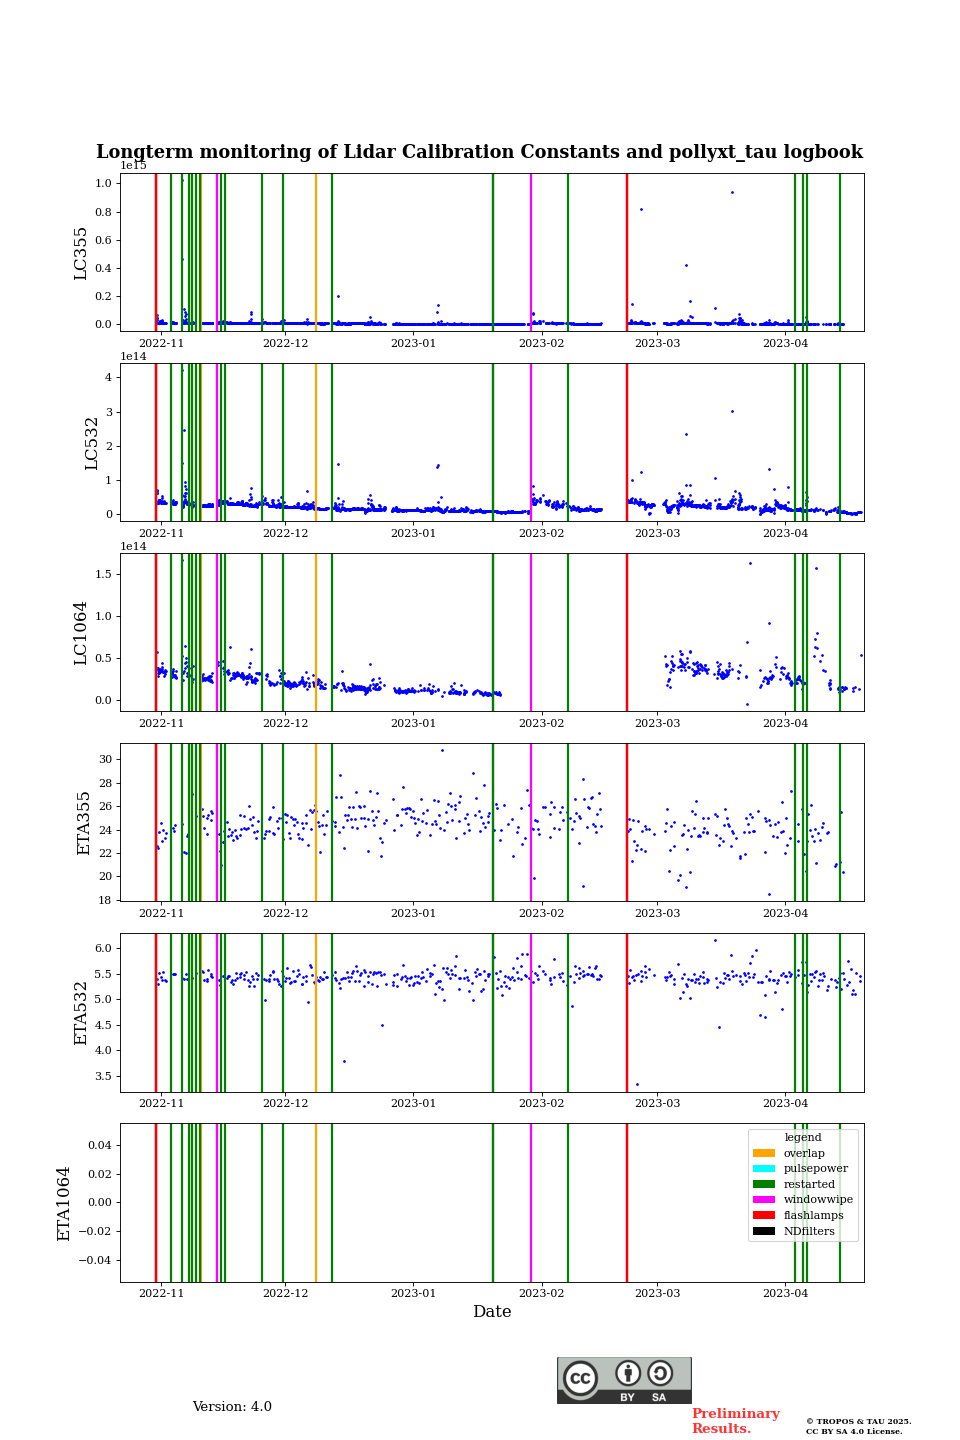Screen dimensions: 960x1440
Task: Click the 'CC BY SA 4.0 License.' text
Action: [854, 1431]
